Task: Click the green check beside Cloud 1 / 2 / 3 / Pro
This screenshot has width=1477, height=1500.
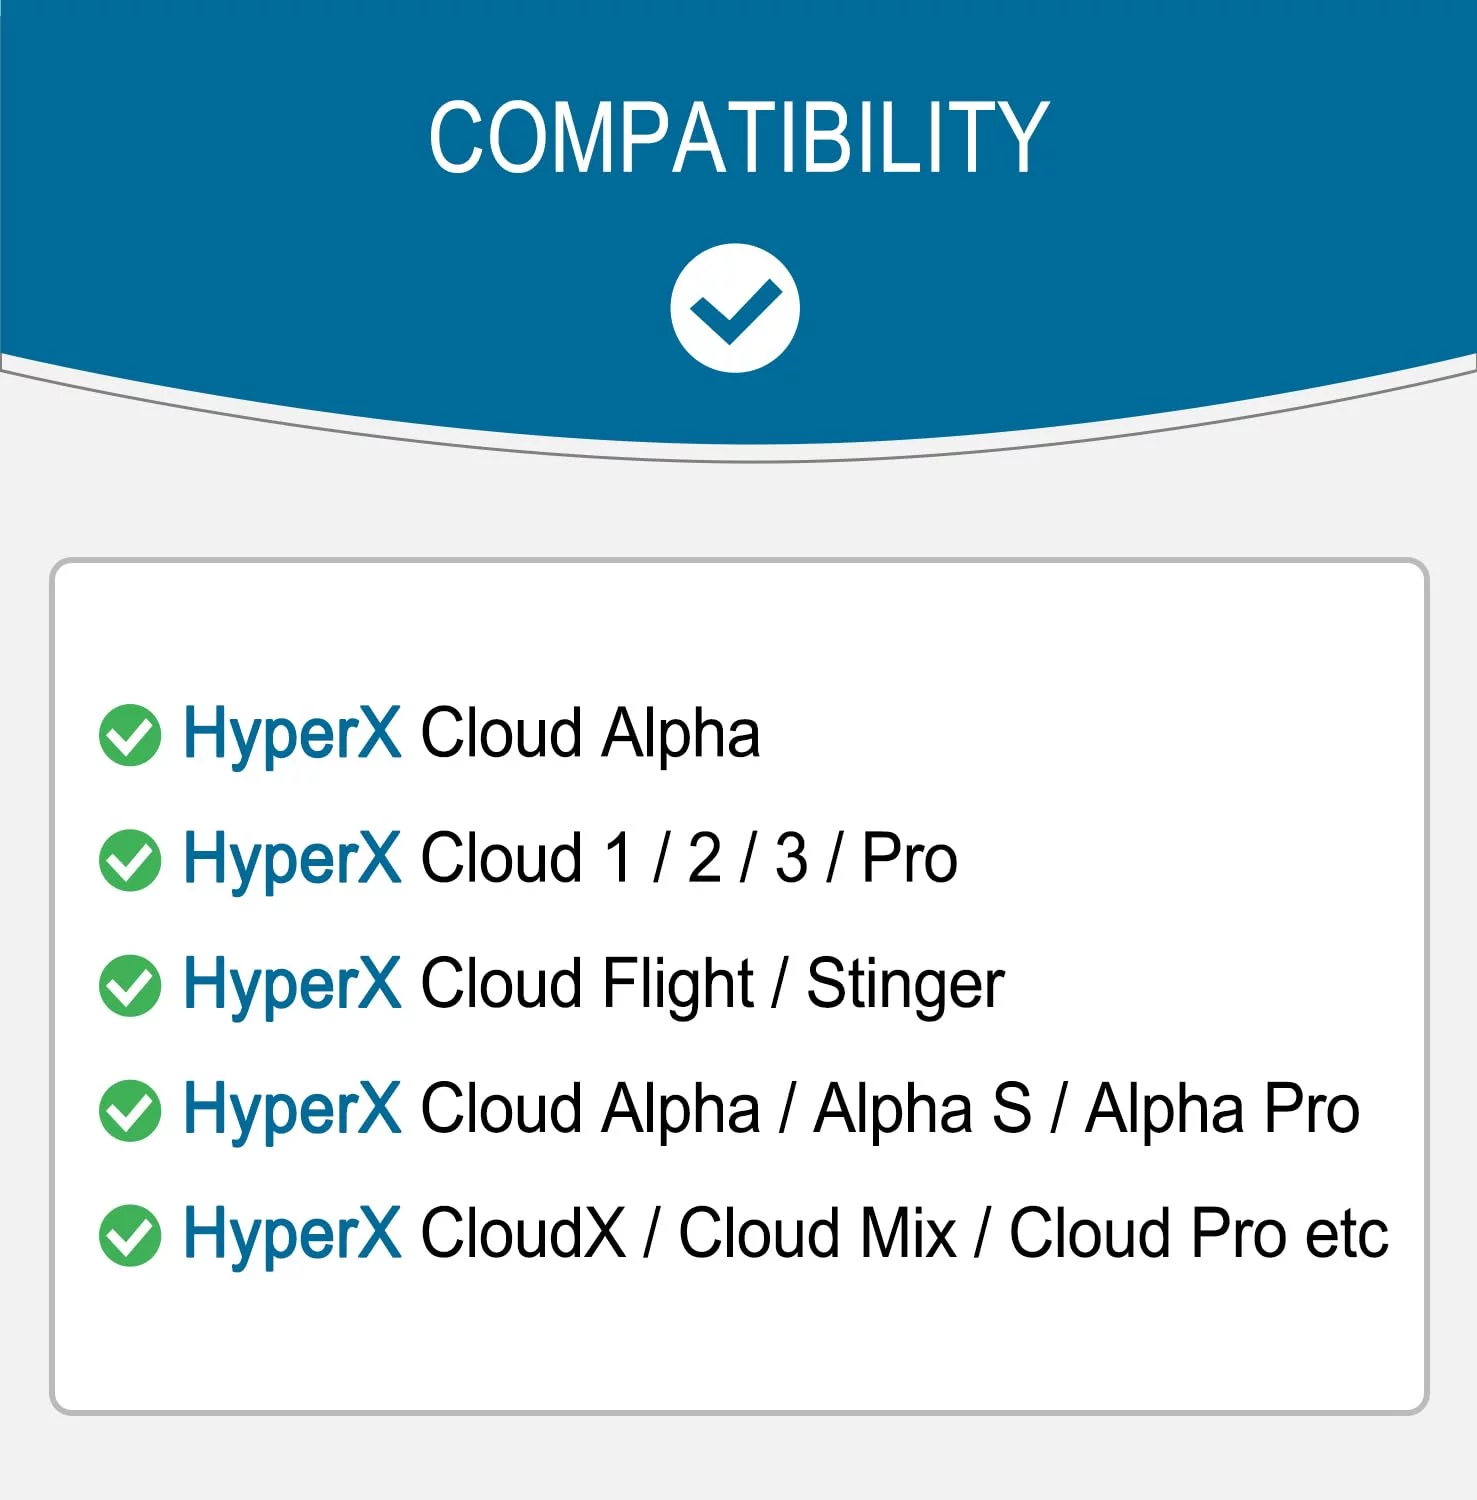Action: coord(130,860)
